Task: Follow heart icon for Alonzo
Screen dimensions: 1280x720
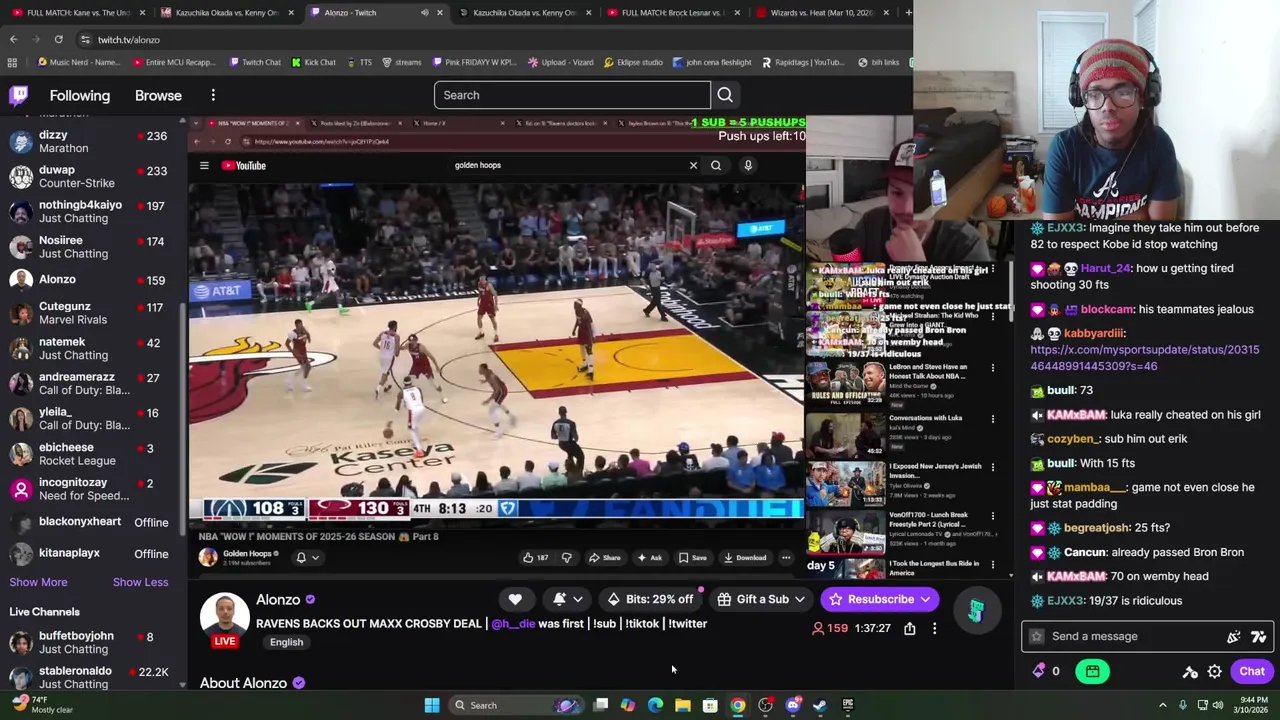Action: tap(515, 599)
